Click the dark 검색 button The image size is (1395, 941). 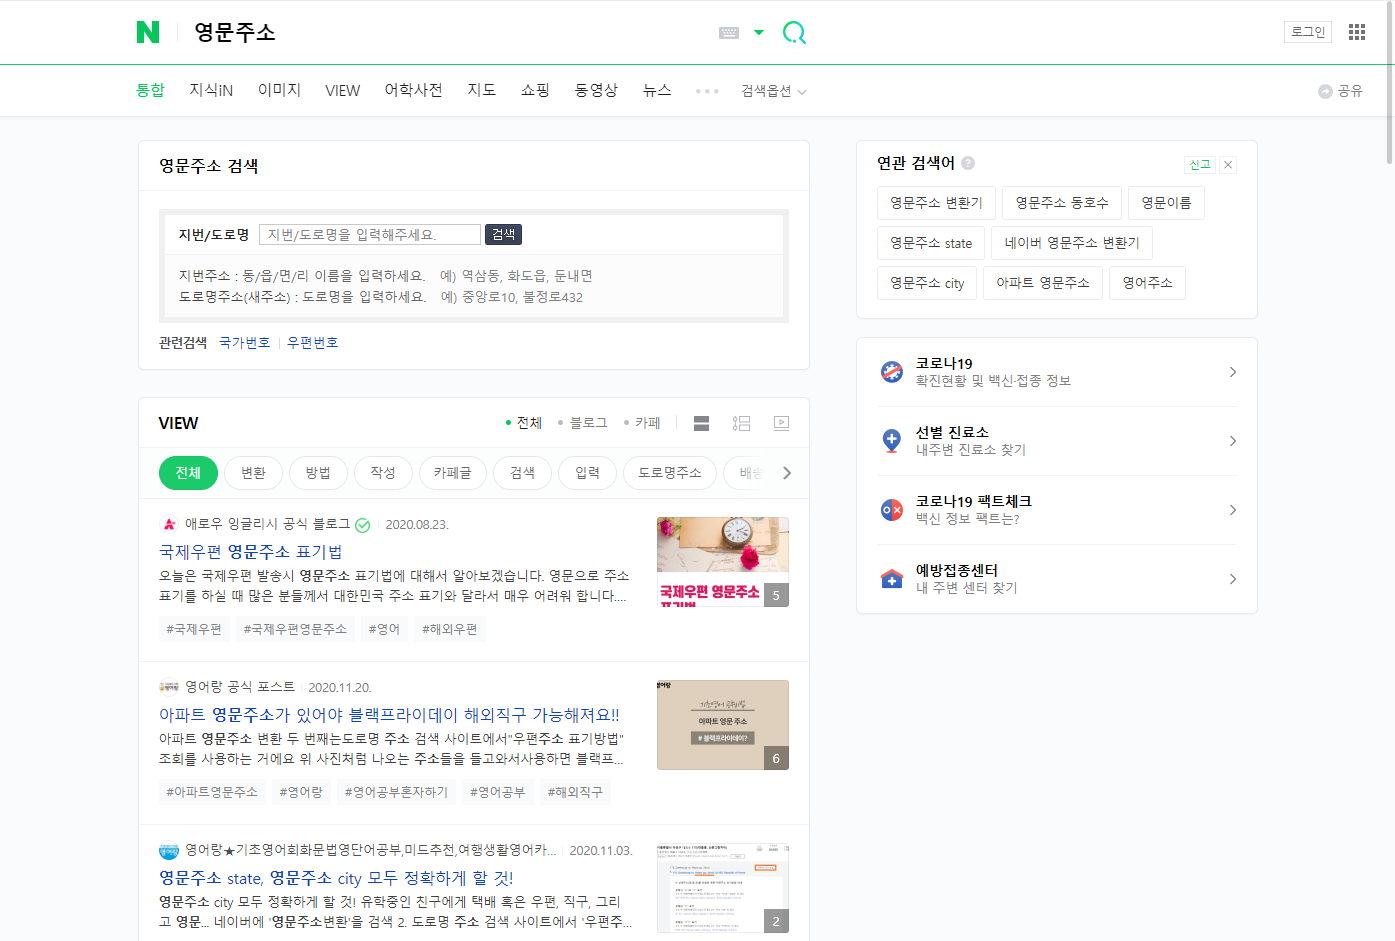point(503,234)
